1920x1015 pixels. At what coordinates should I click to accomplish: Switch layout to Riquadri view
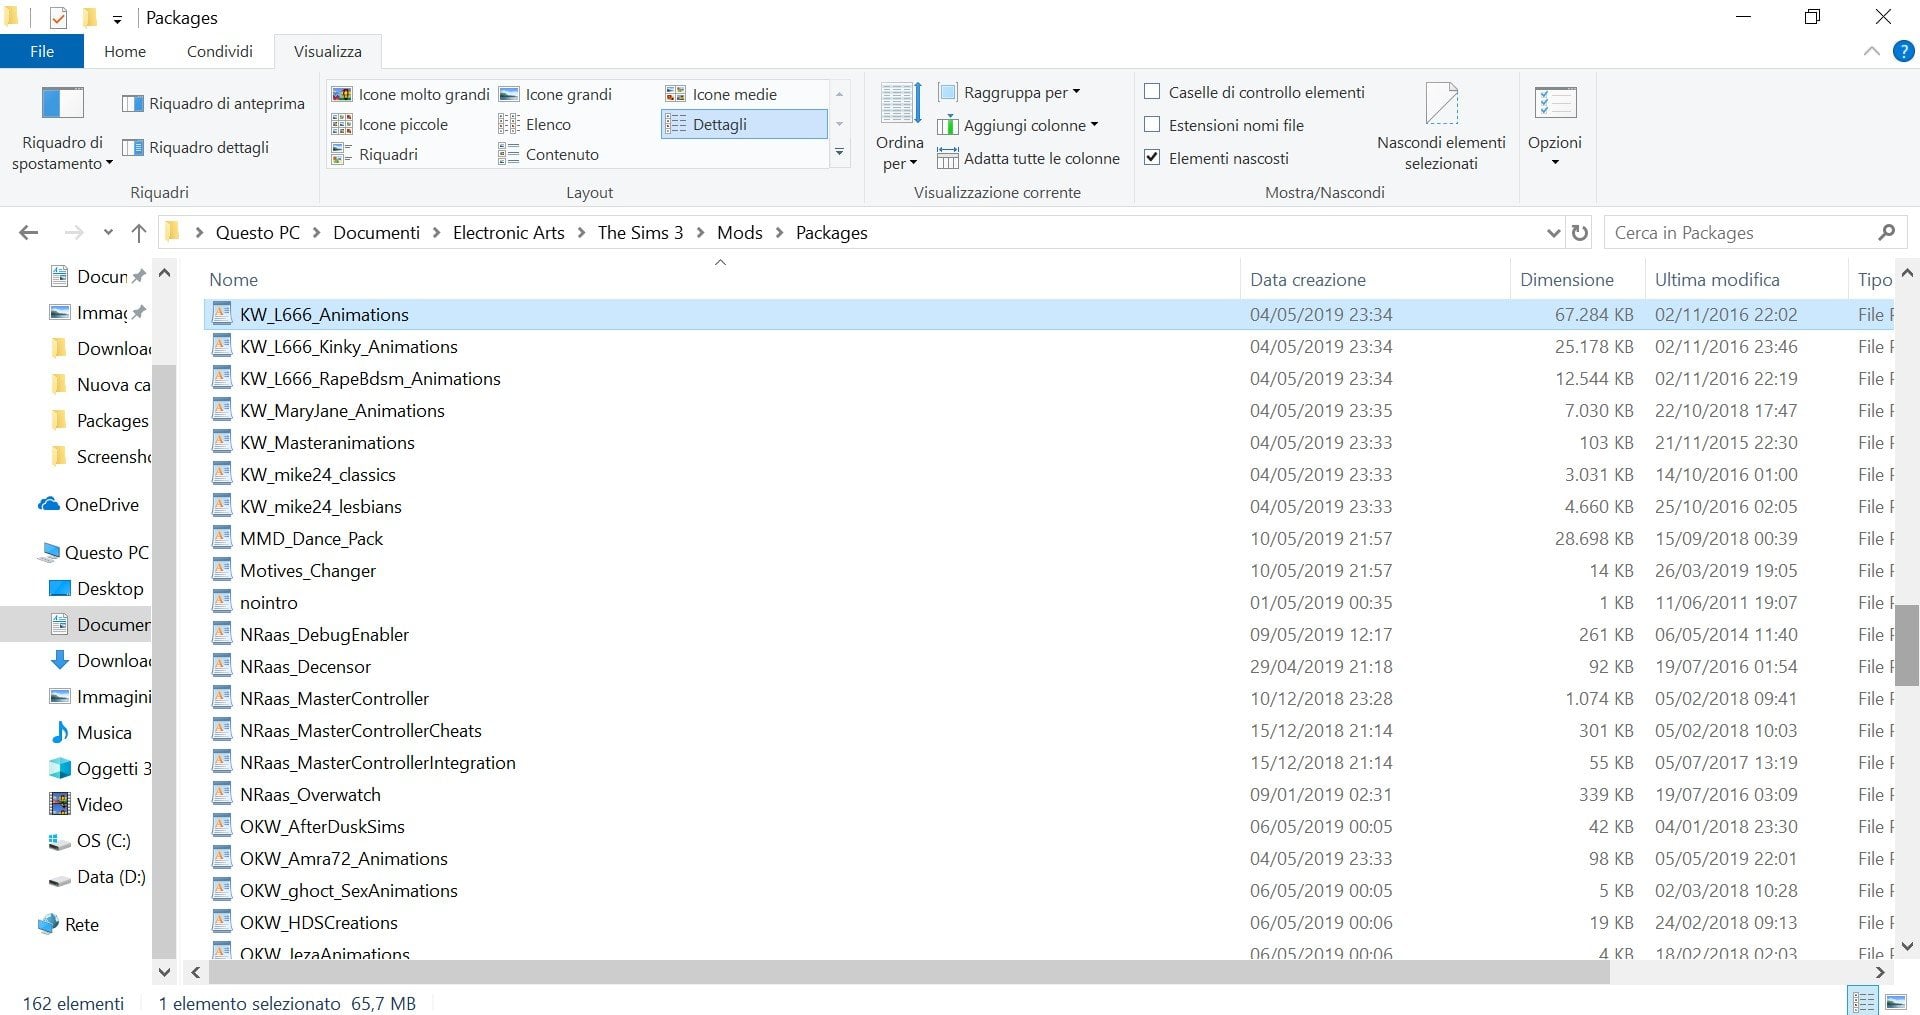(375, 154)
